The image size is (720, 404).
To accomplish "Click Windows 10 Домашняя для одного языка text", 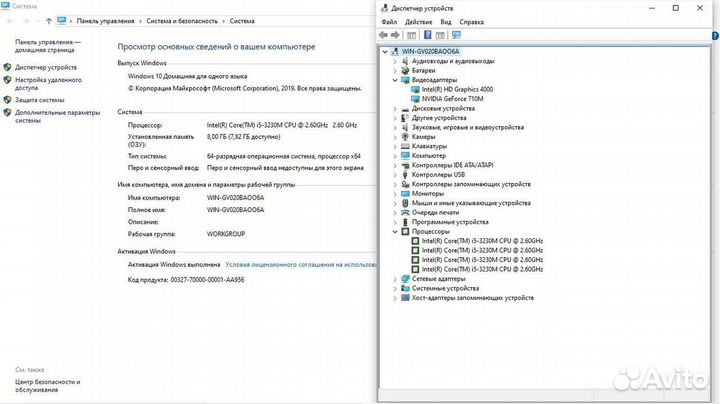I will point(187,76).
